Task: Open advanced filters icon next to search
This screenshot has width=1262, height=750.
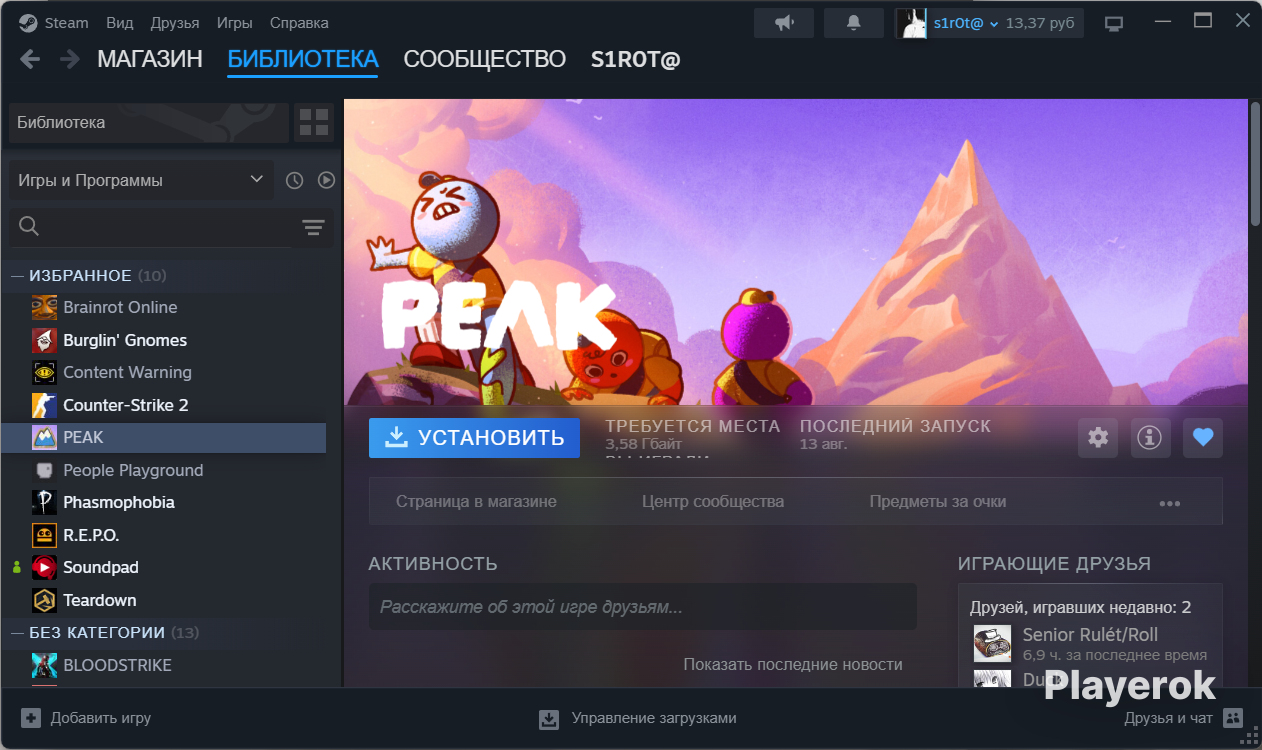Action: click(x=314, y=228)
